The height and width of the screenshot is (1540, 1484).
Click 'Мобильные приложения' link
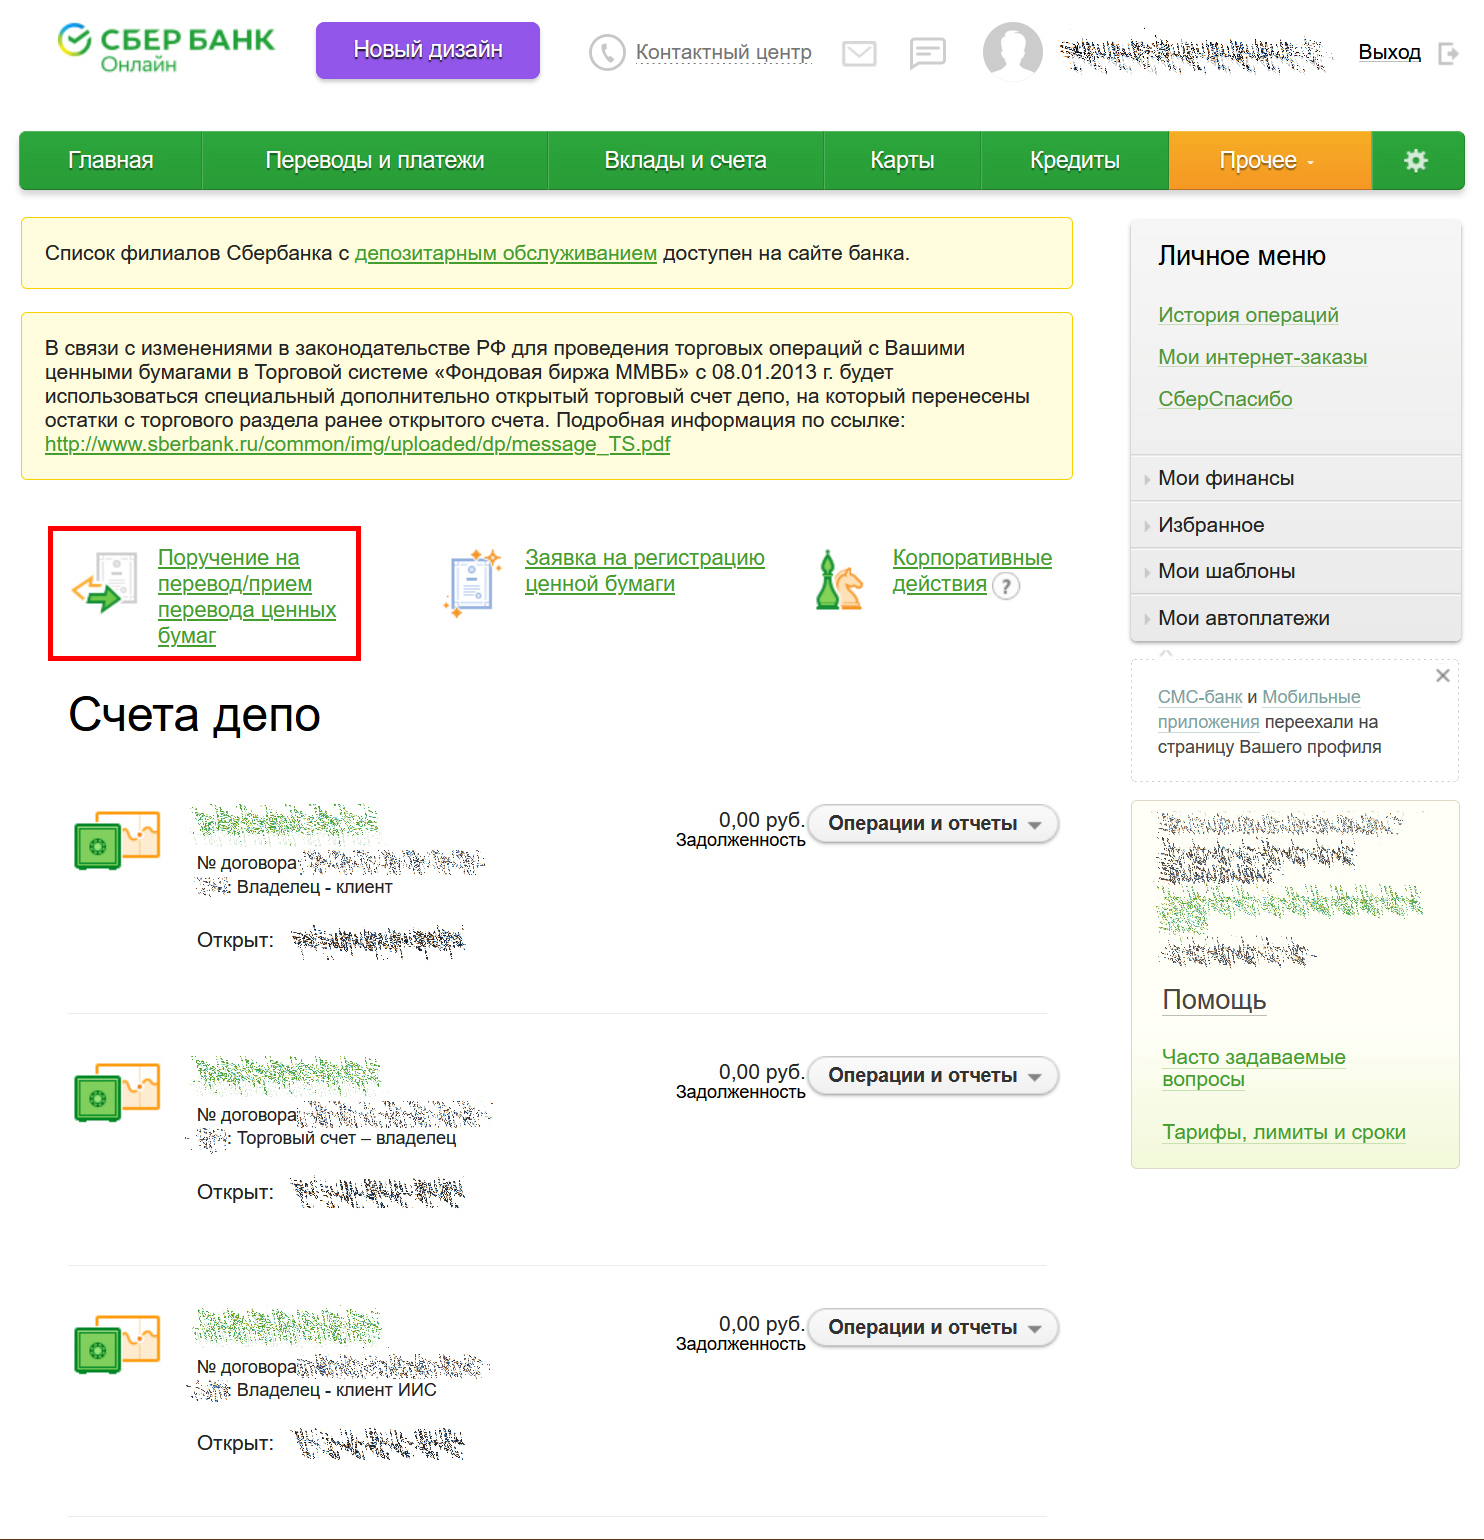tap(1260, 709)
